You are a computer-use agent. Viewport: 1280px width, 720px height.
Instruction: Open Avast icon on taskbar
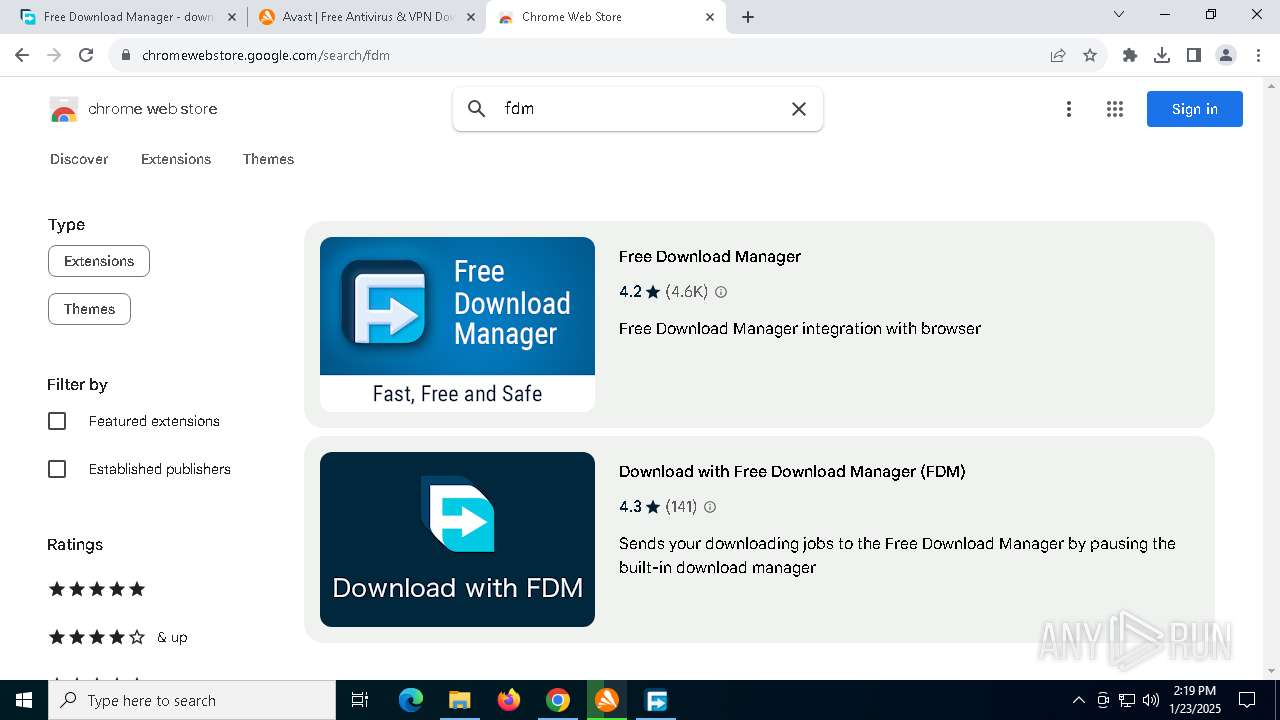[x=607, y=700]
